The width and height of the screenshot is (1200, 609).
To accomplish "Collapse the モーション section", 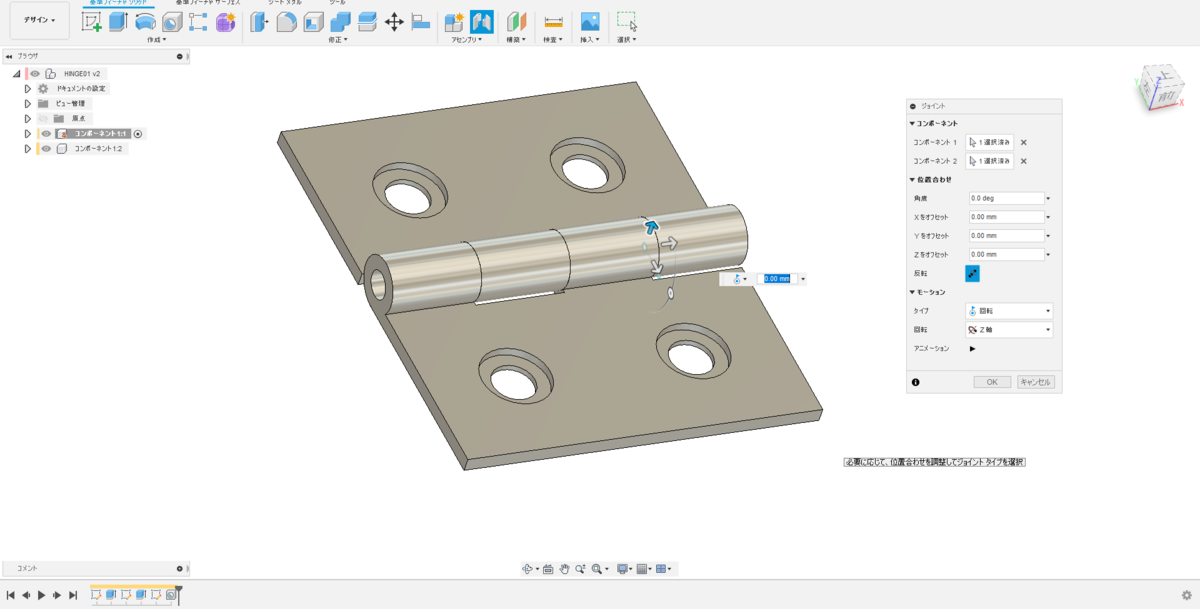I will click(x=912, y=292).
